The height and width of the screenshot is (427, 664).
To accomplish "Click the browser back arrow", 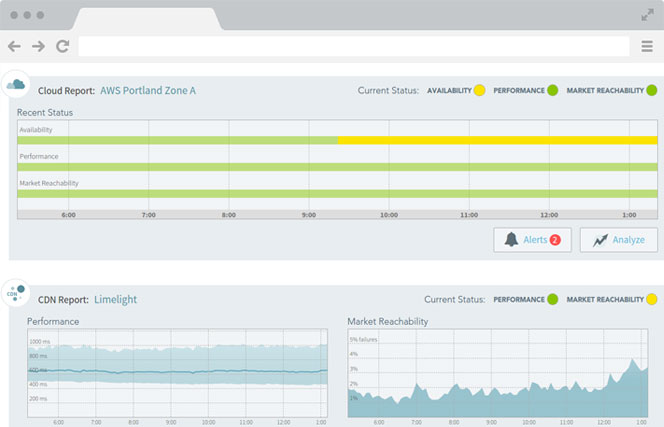I will [14, 46].
